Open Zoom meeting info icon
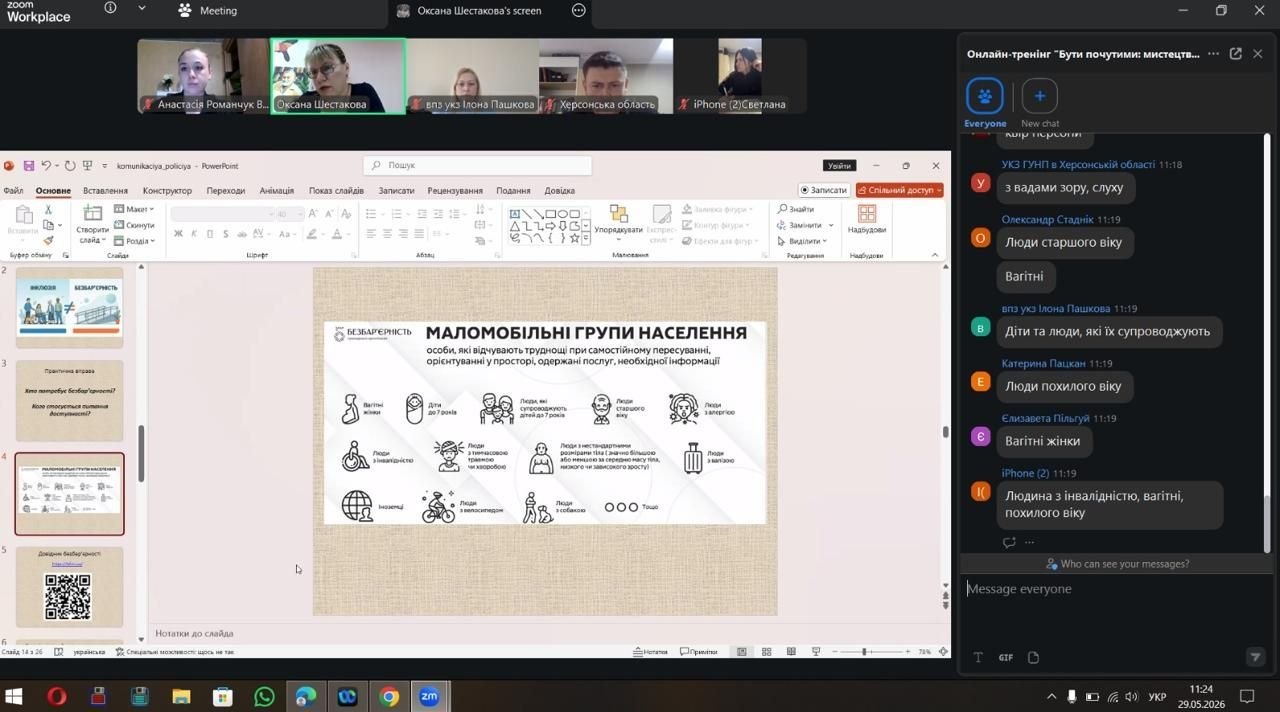This screenshot has height=712, width=1280. point(110,8)
